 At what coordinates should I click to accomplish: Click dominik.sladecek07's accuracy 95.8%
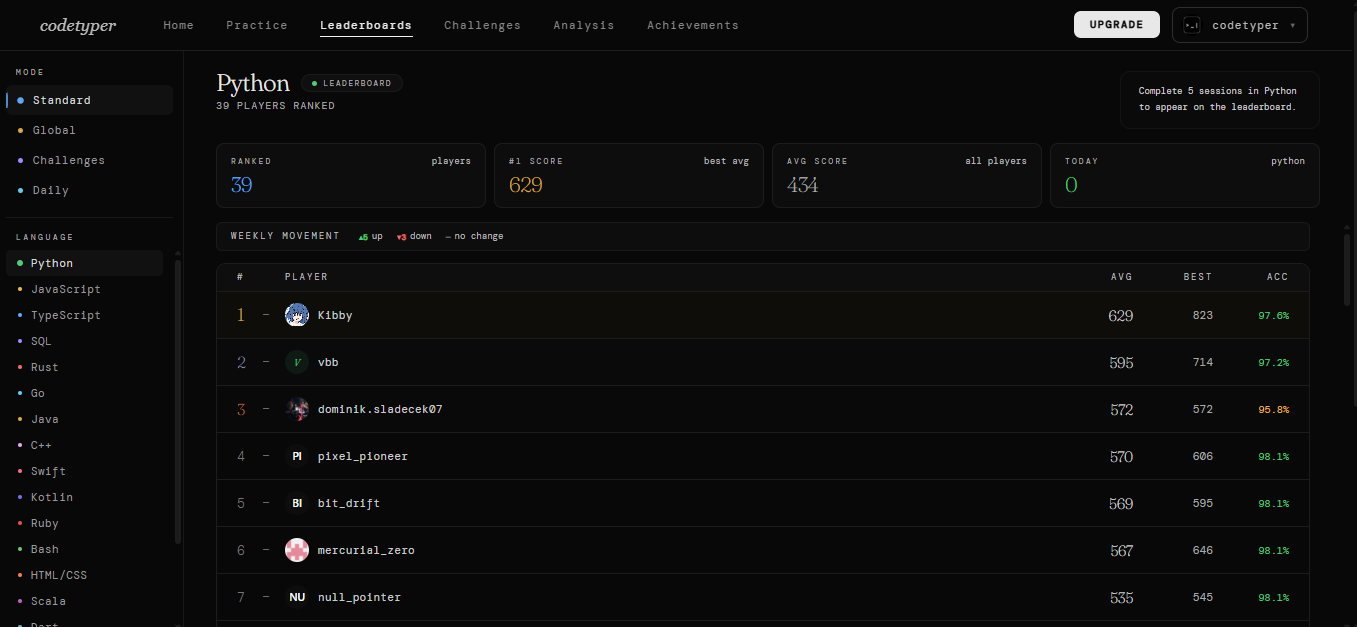[x=1274, y=409]
